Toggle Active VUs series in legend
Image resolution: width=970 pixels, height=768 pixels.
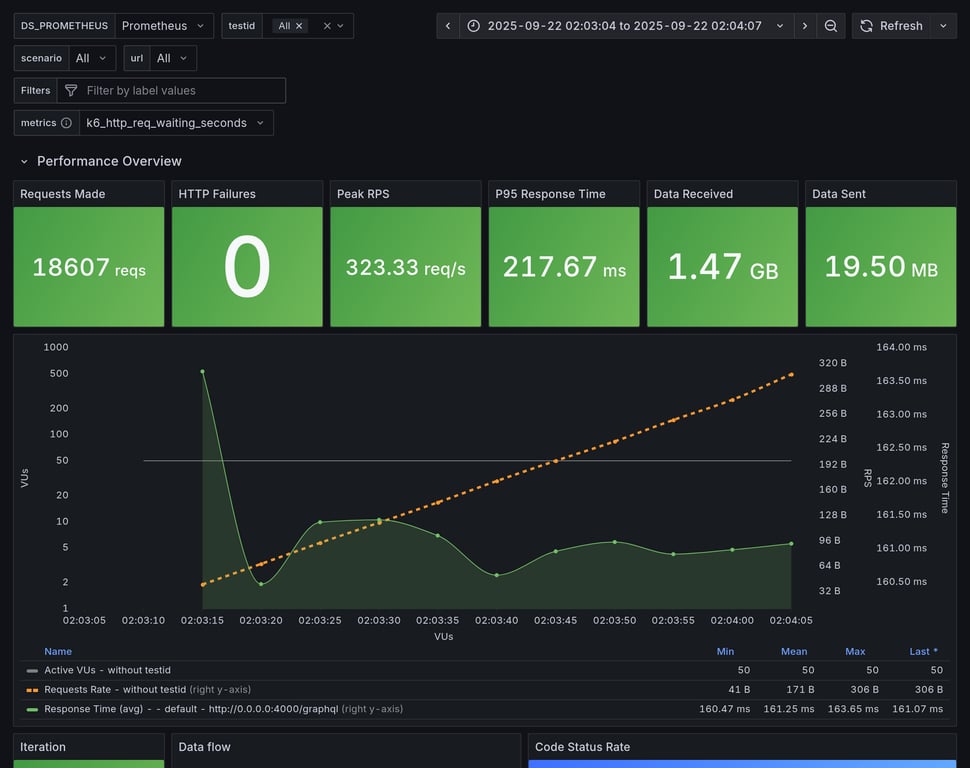point(101,670)
